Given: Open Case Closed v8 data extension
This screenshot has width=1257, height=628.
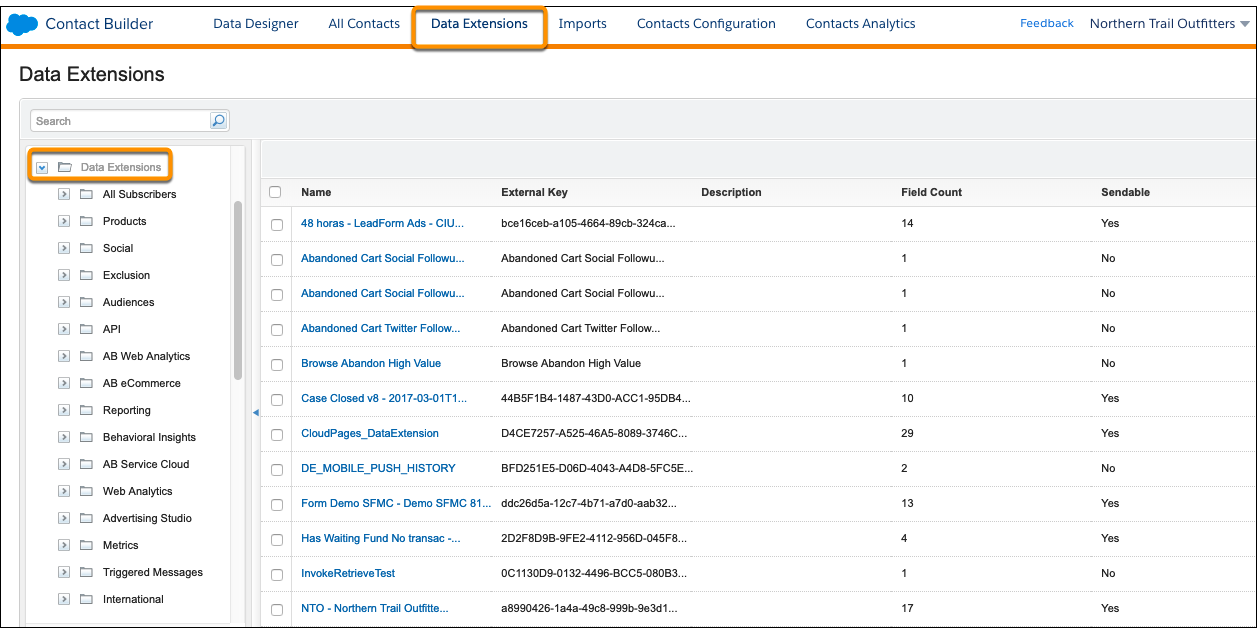Looking at the screenshot, I should point(384,399).
